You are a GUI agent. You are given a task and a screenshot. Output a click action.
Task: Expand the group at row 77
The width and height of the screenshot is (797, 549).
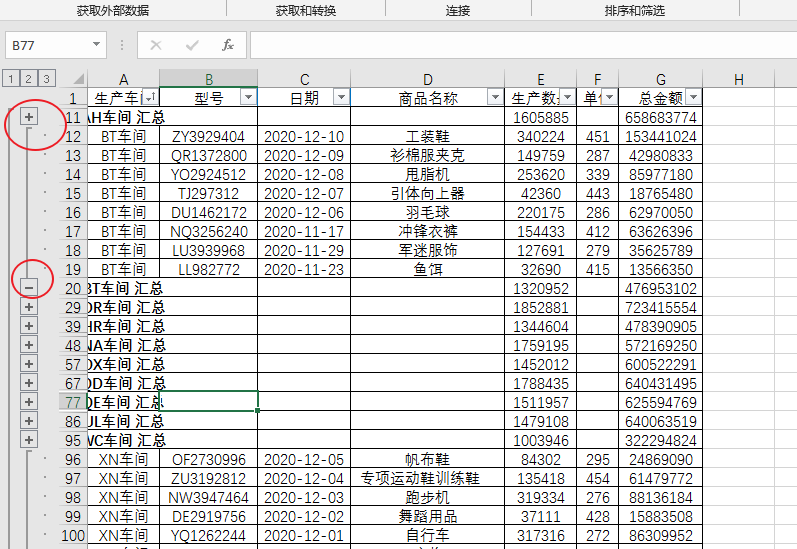tap(29, 402)
